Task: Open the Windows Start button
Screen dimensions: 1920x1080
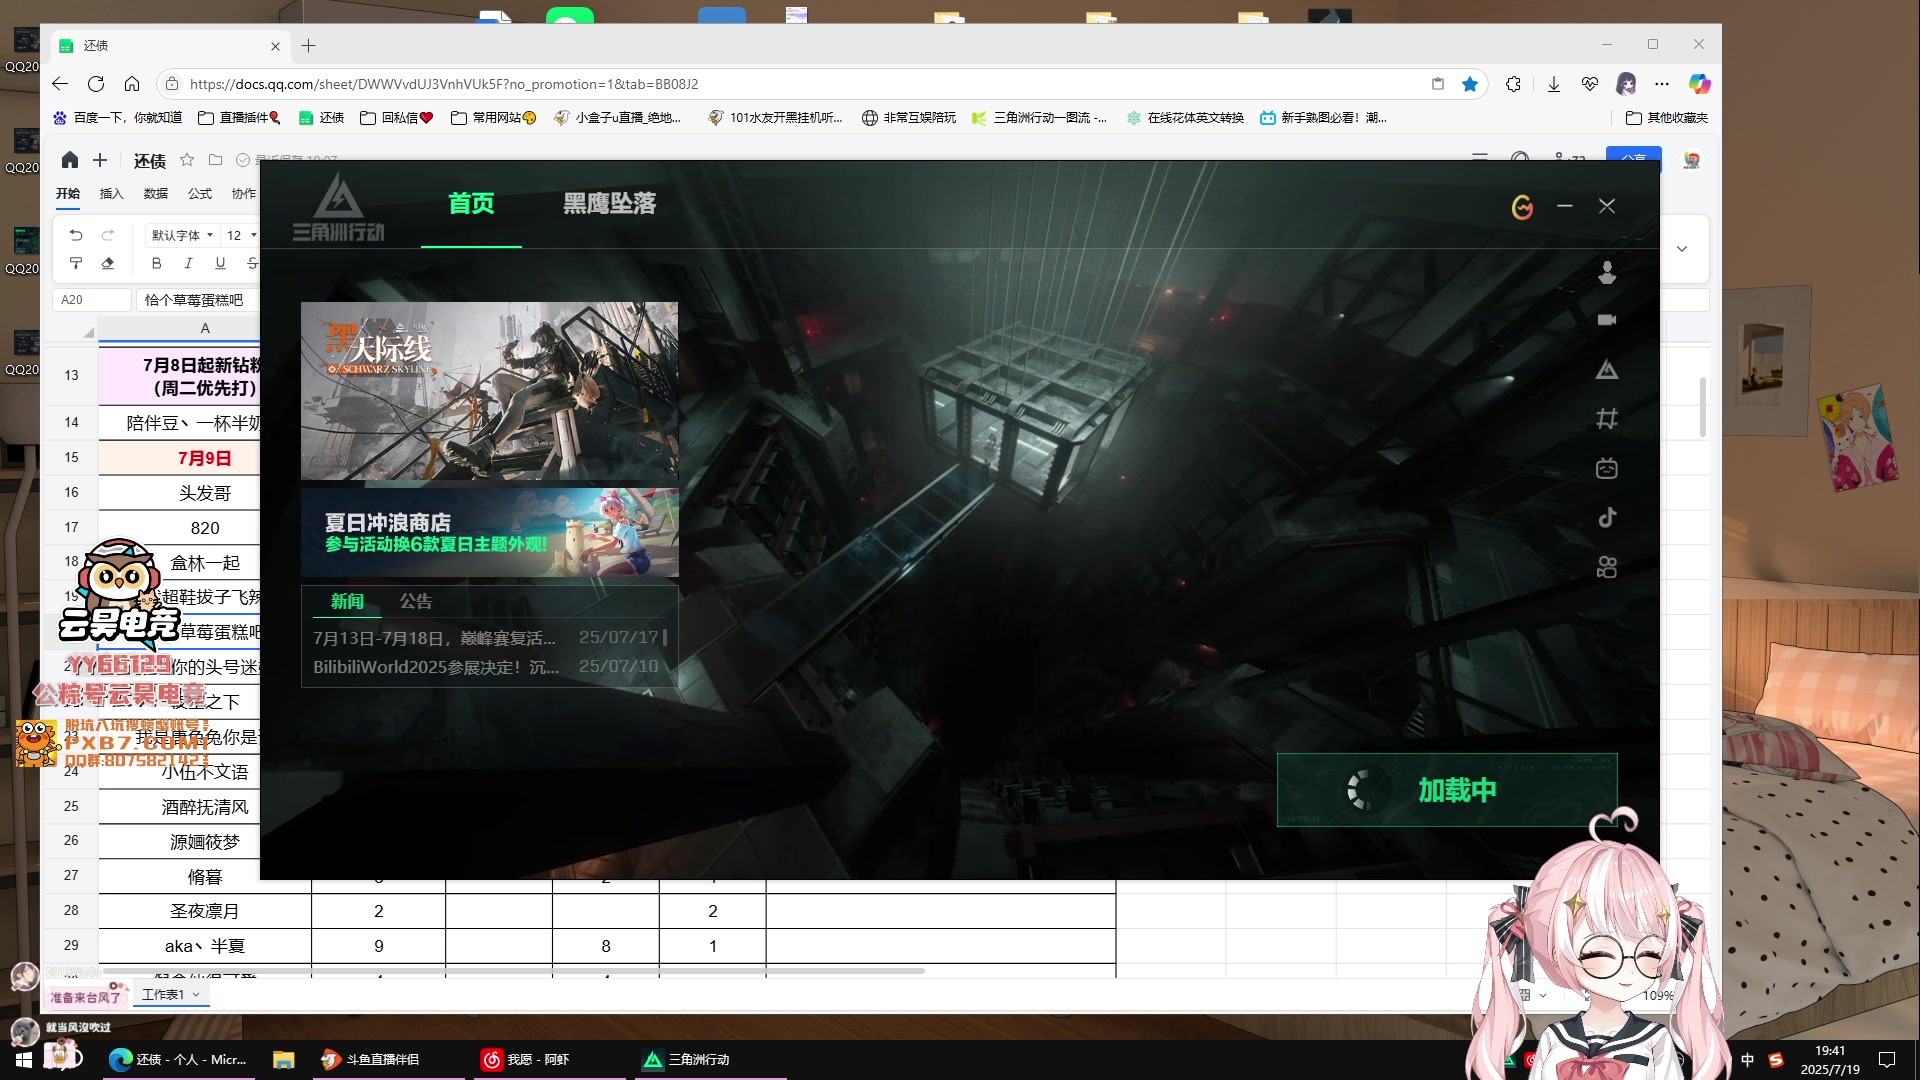Action: coord(24,1059)
